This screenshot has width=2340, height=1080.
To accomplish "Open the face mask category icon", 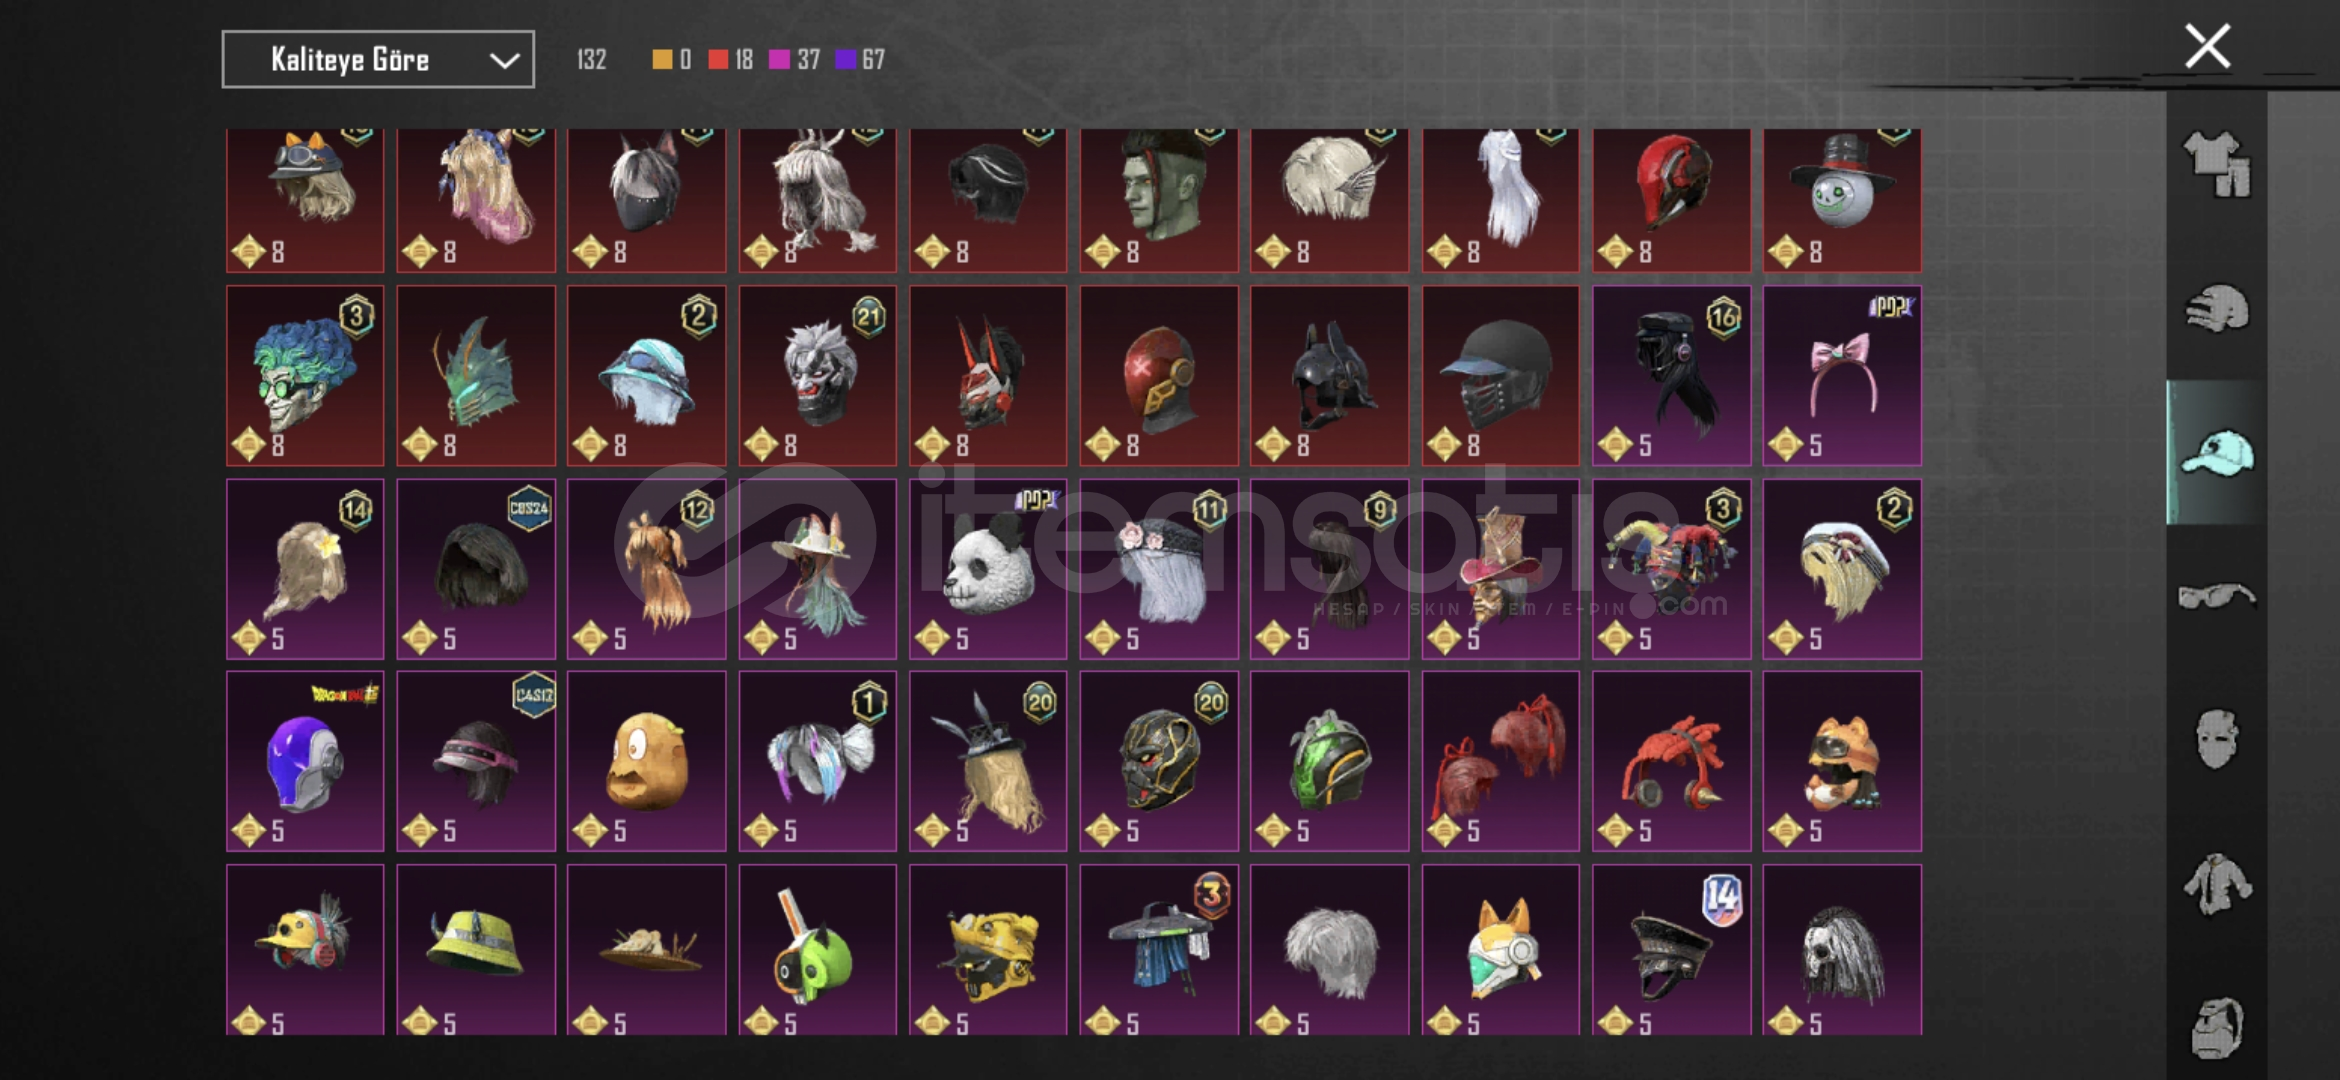I will (x=2217, y=739).
